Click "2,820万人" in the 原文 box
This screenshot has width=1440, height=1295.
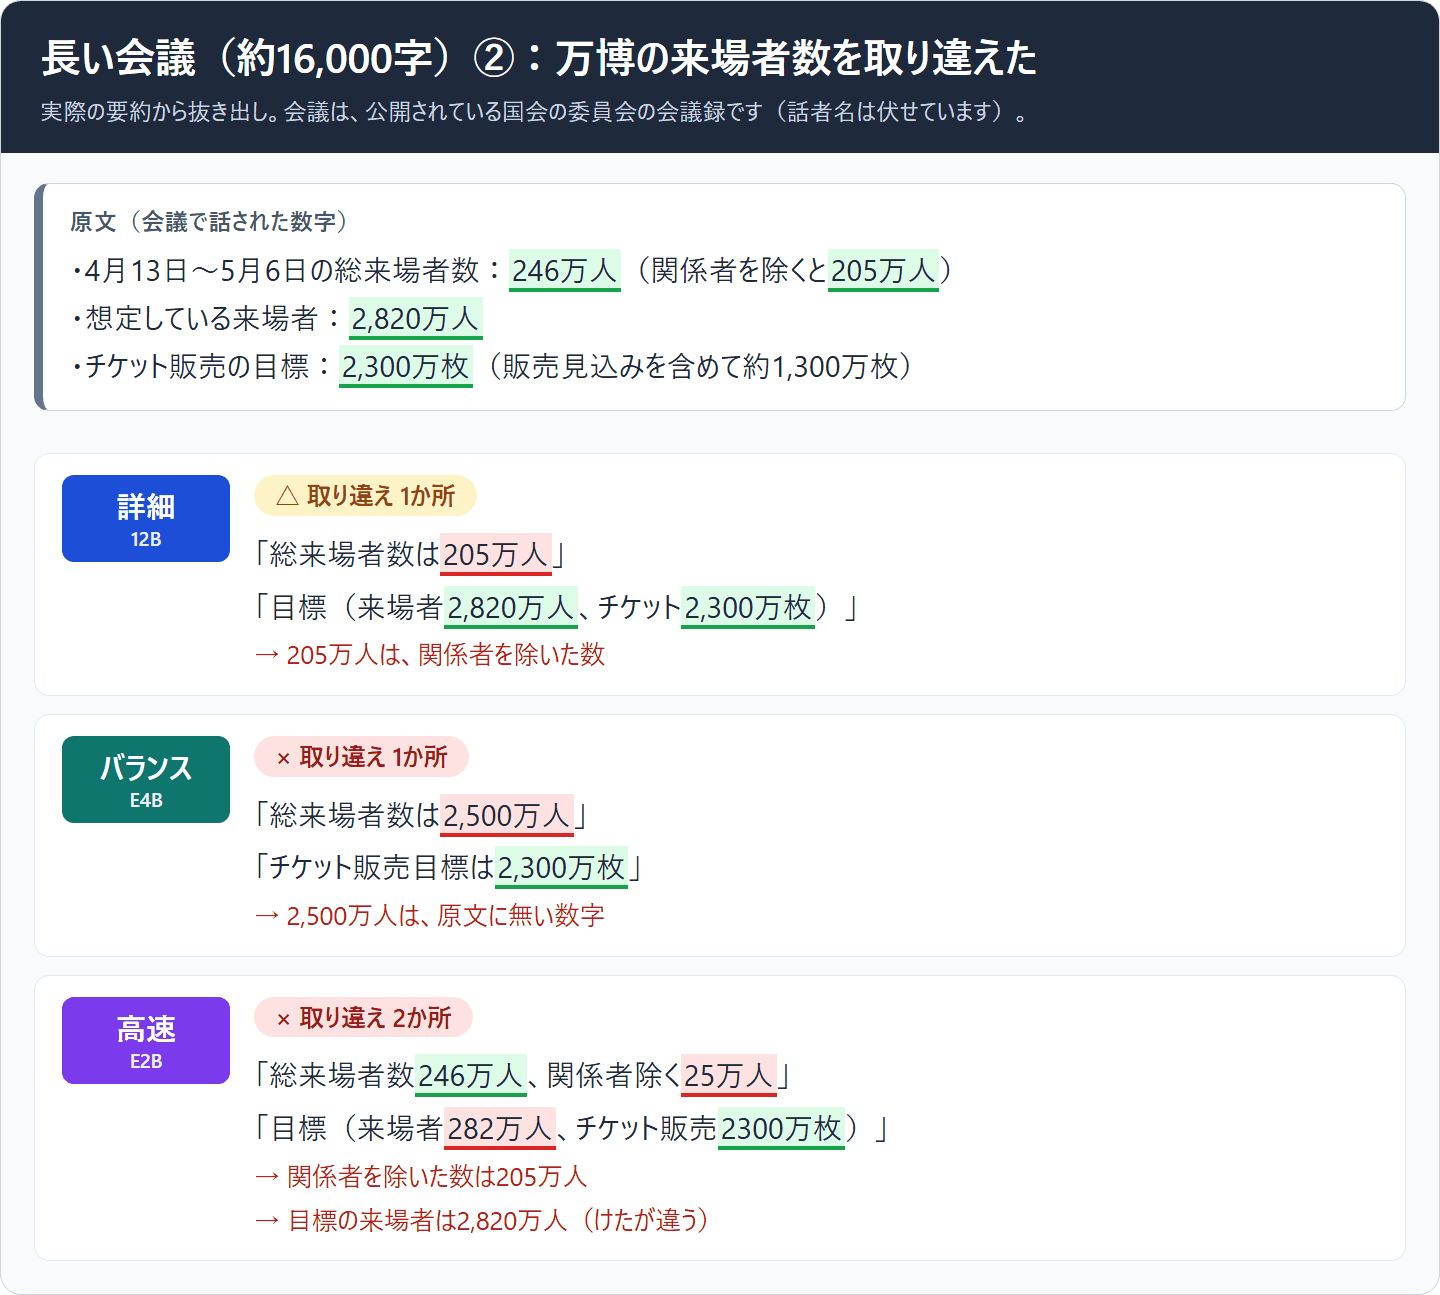(415, 318)
